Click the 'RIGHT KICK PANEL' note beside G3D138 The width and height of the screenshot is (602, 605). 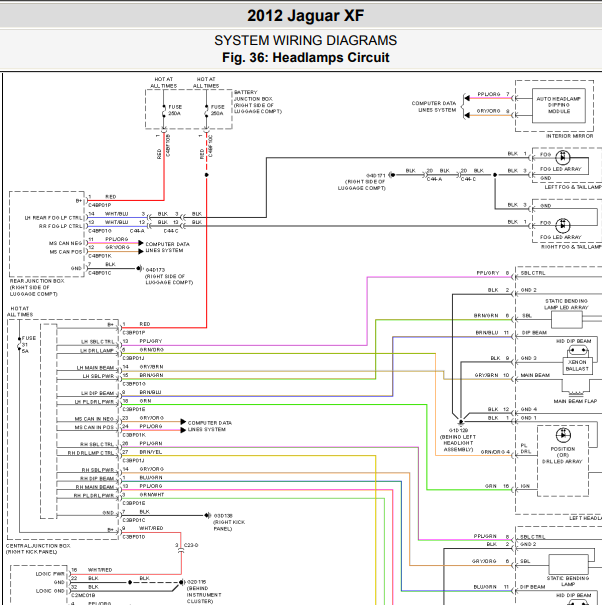[x=229, y=526]
